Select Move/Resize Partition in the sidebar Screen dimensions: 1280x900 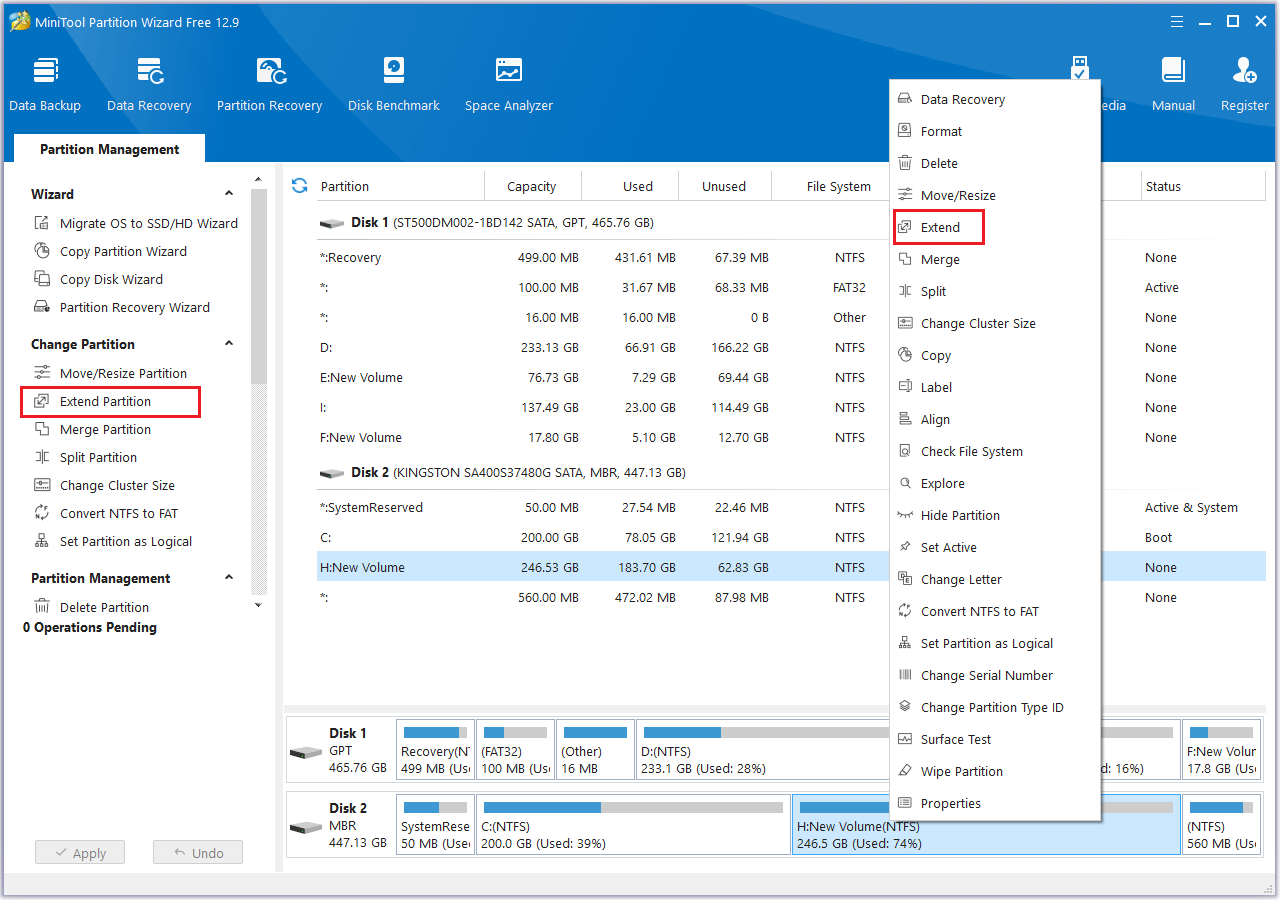click(111, 373)
